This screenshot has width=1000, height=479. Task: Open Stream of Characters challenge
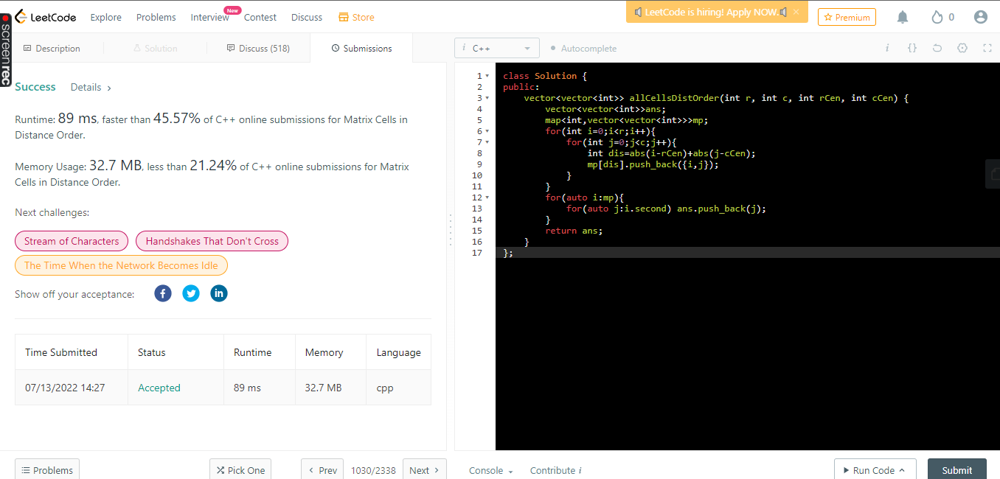[x=71, y=241]
